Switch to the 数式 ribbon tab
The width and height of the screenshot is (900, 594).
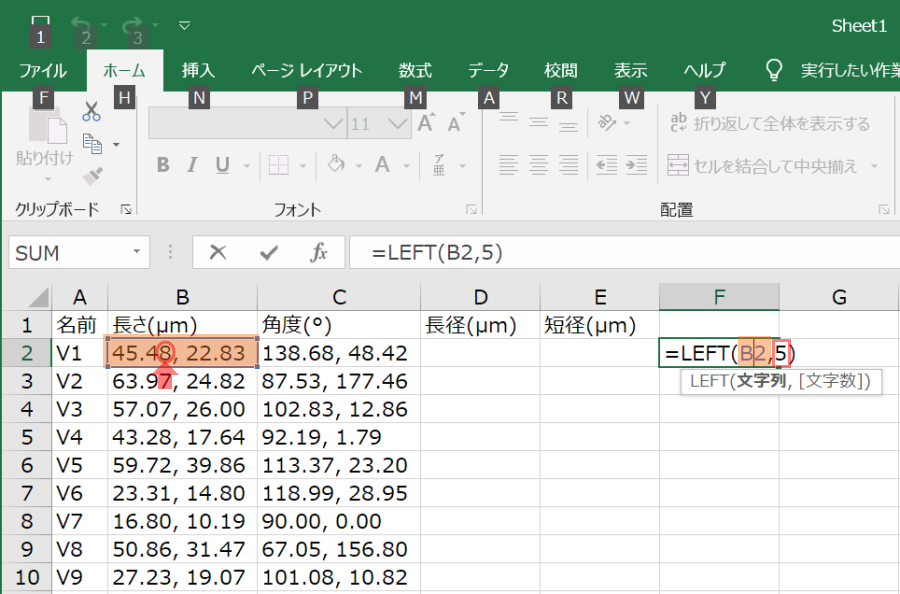click(x=415, y=71)
